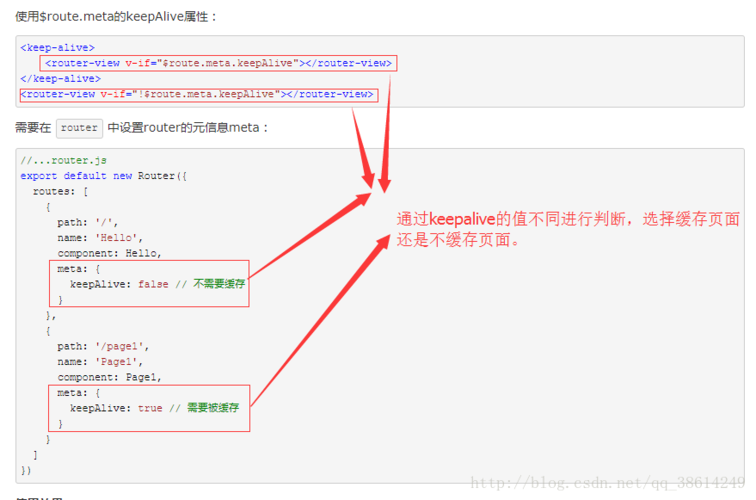Screen dimensions: 756x500
Task: Click the comment '//...router.js'
Action: click(63, 161)
